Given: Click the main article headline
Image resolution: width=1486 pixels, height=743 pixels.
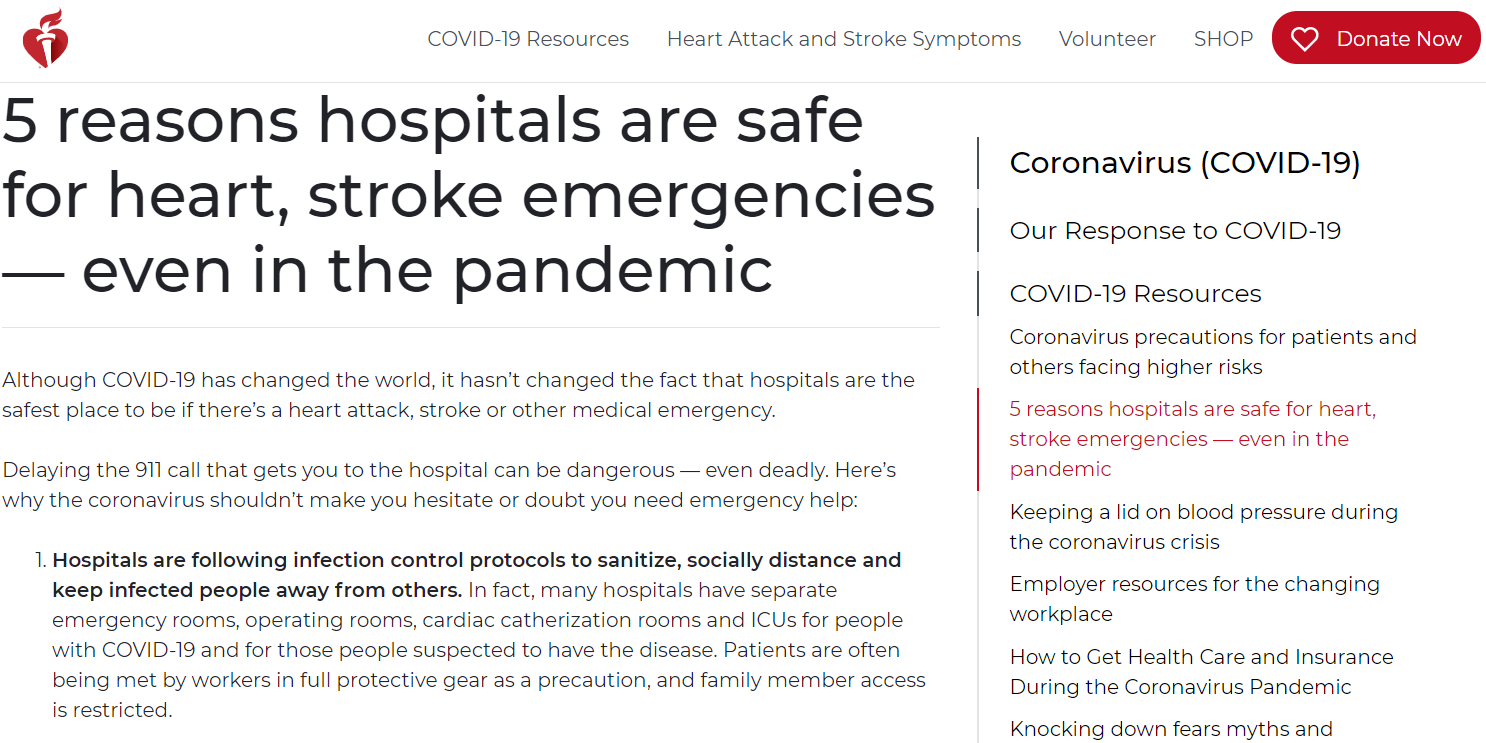Looking at the screenshot, I should click(x=468, y=195).
